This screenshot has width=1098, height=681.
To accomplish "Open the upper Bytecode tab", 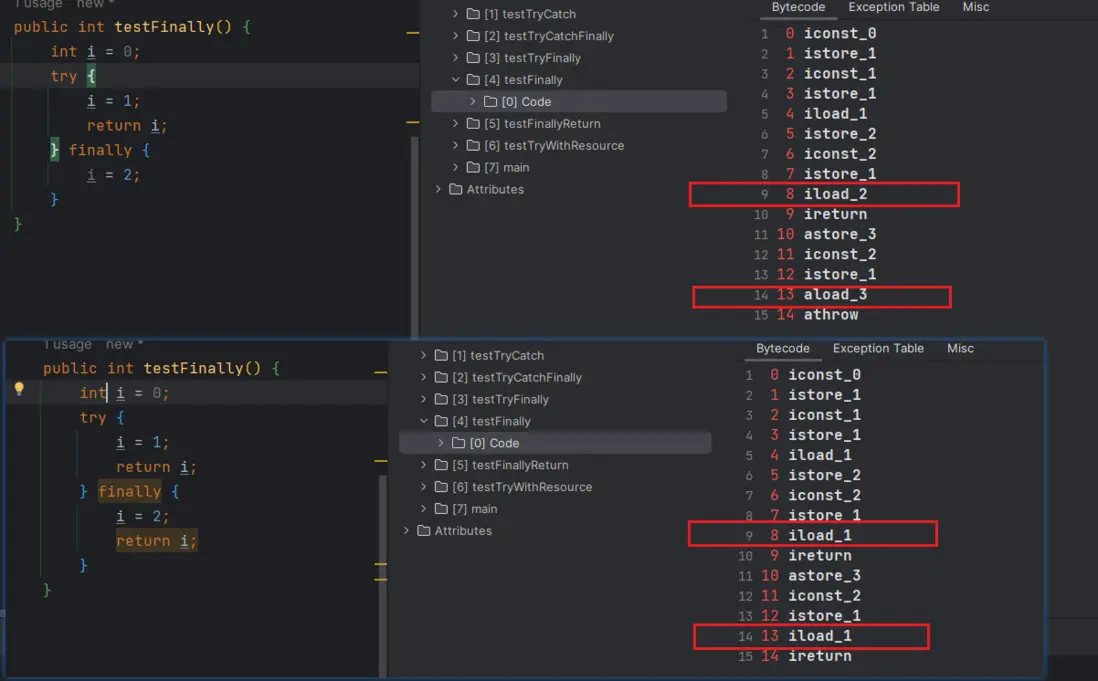I will [798, 7].
